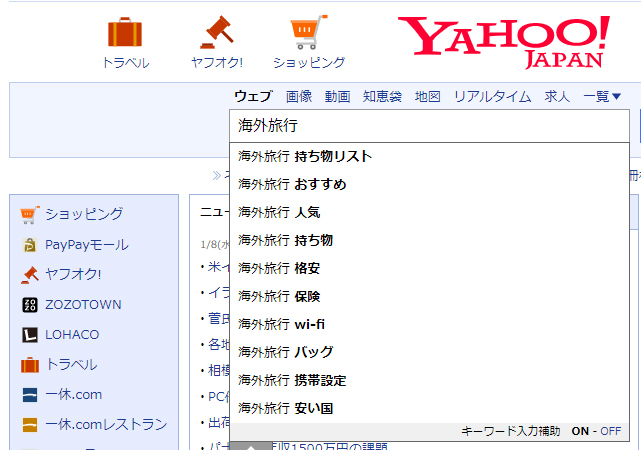Click the LOHACO logo icon

click(x=29, y=335)
